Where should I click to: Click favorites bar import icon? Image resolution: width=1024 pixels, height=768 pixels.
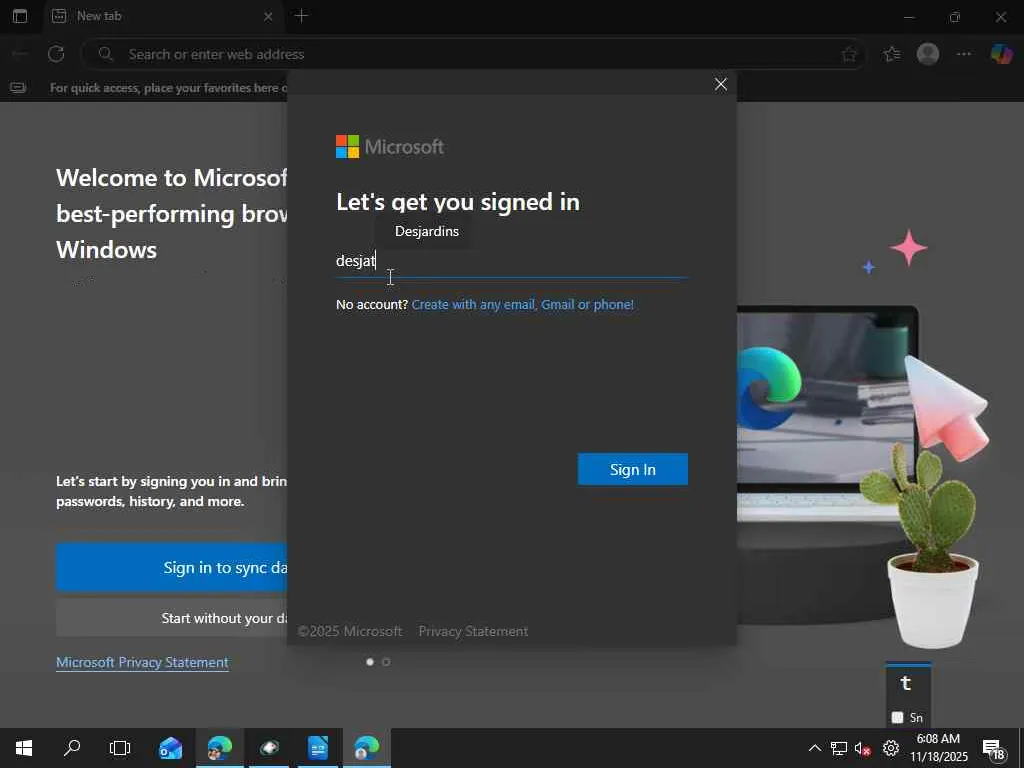(x=18, y=88)
